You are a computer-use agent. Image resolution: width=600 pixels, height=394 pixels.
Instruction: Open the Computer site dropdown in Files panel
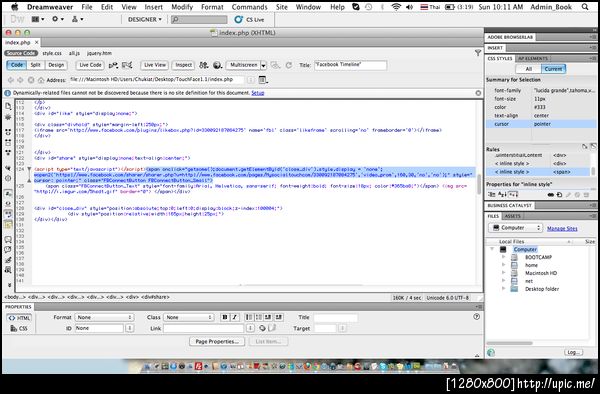(x=516, y=228)
